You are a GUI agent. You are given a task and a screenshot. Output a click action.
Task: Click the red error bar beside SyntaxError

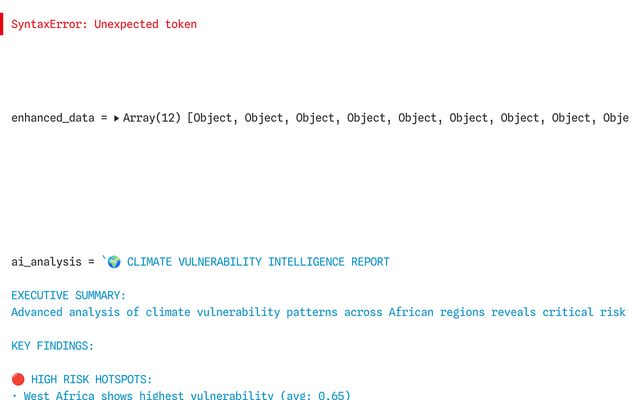click(2, 24)
